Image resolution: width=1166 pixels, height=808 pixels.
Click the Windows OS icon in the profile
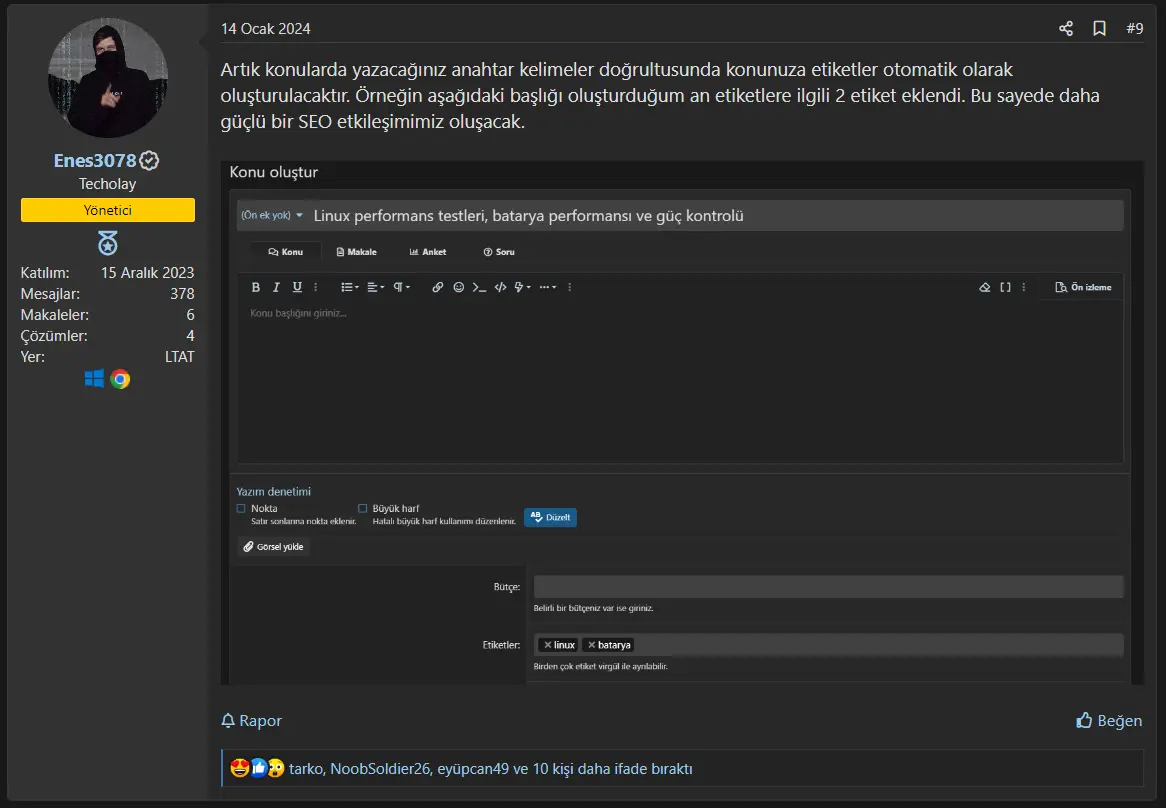94,379
